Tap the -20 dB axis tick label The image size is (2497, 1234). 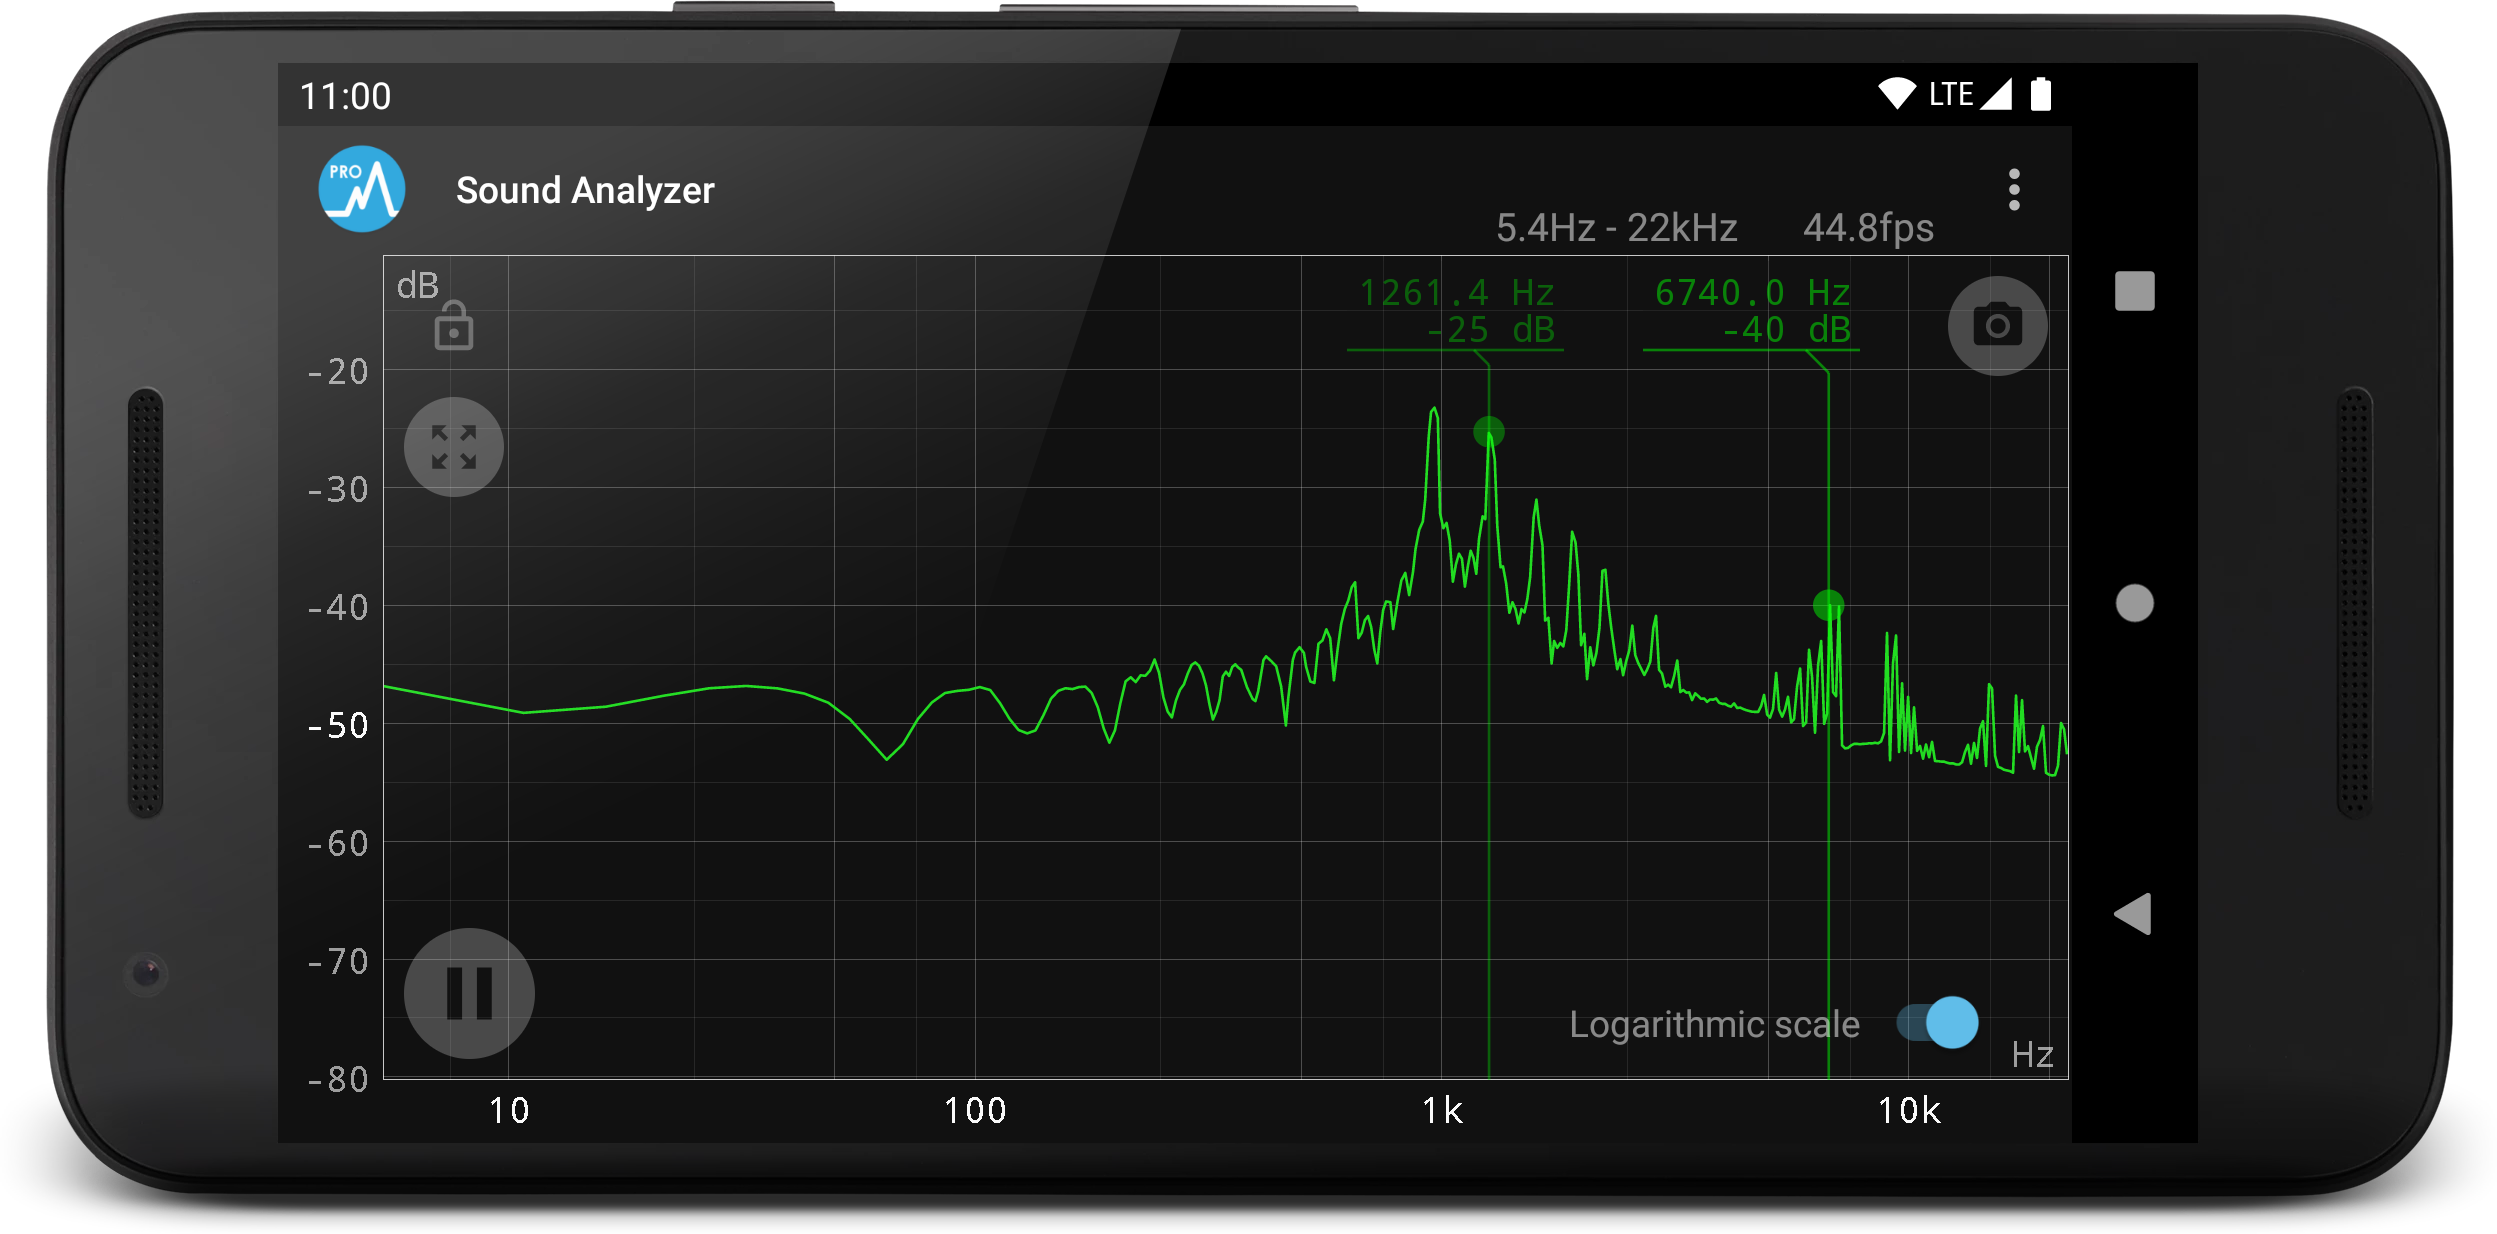tap(339, 372)
